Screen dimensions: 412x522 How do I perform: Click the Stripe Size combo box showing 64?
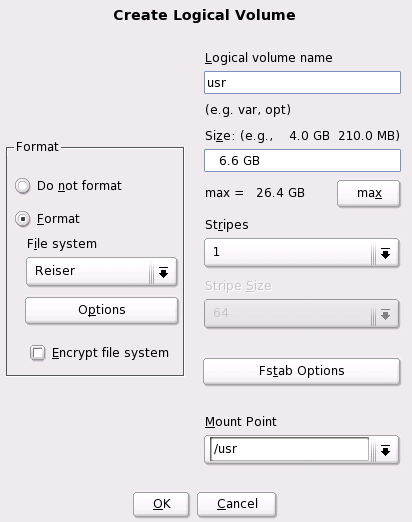[301, 314]
